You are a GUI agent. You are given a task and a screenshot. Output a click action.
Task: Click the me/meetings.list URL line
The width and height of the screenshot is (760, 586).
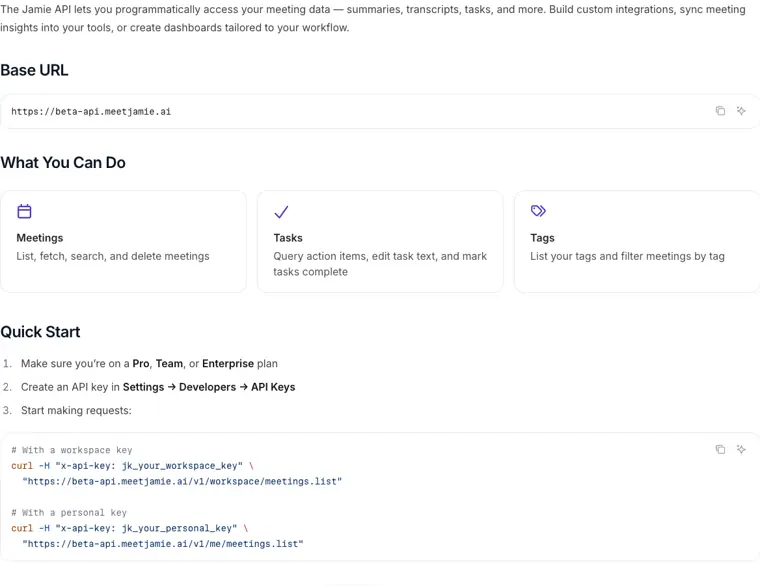coord(163,544)
